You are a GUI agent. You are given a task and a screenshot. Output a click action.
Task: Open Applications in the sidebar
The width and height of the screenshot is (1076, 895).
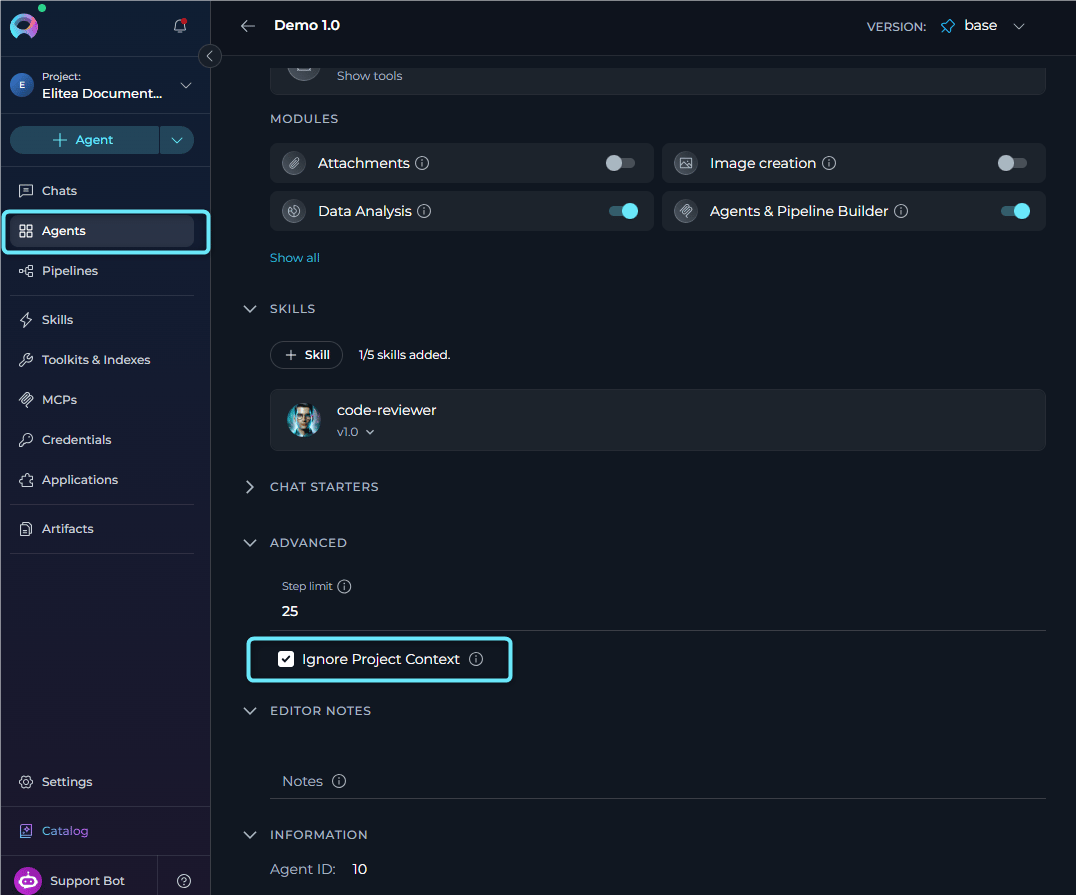click(102, 480)
